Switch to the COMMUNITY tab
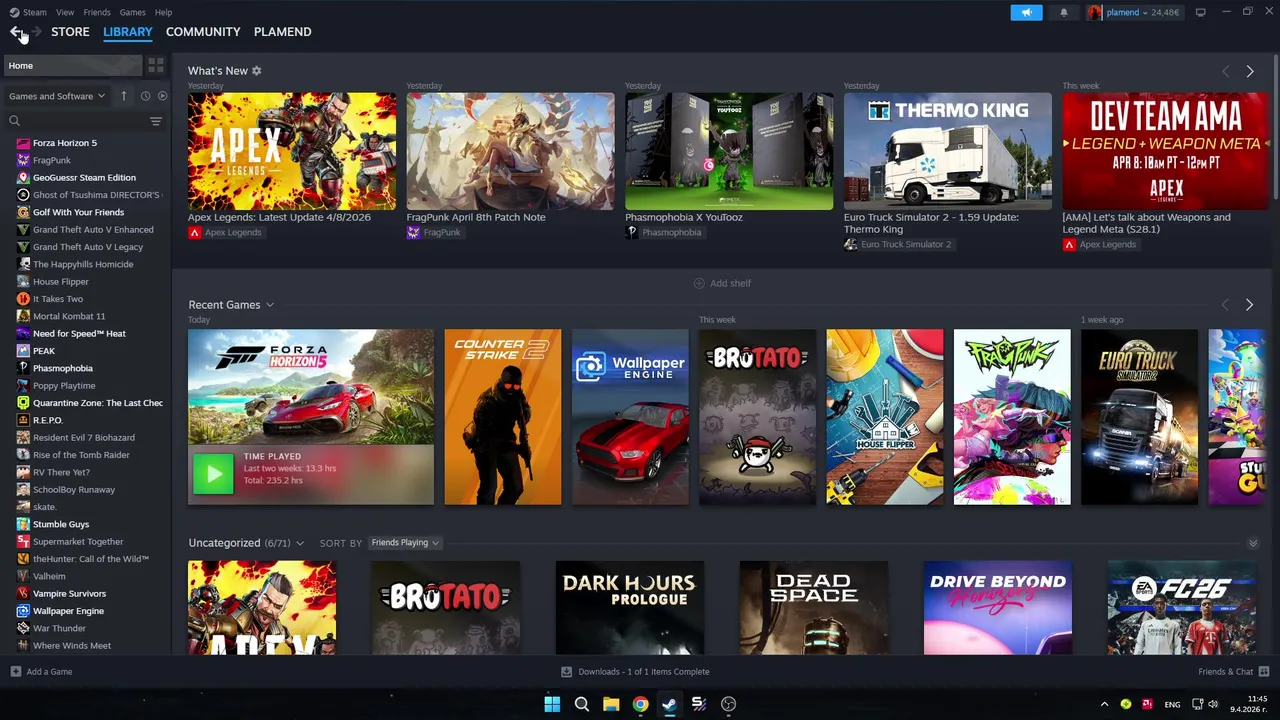Image resolution: width=1280 pixels, height=720 pixels. (203, 32)
